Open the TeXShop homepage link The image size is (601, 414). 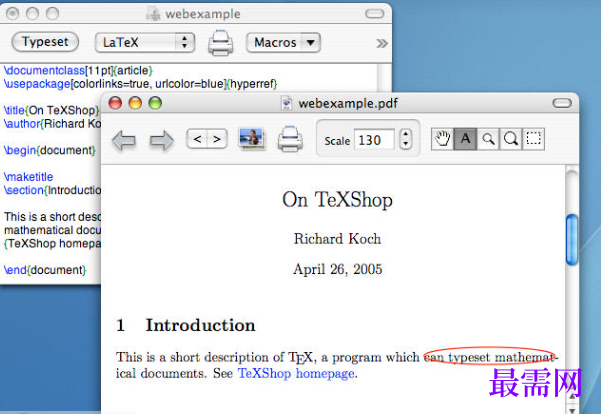[x=296, y=373]
